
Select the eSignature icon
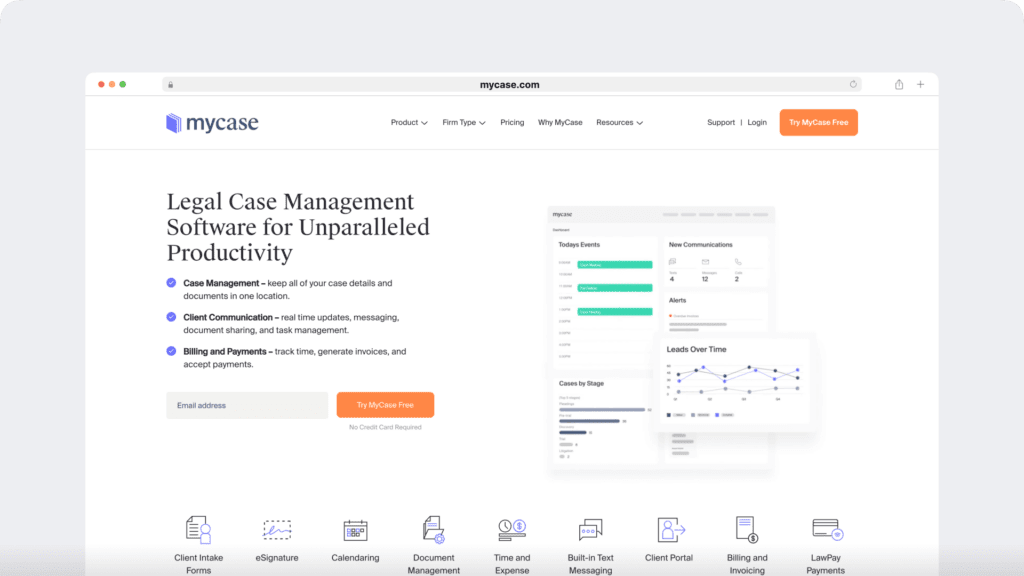pyautogui.click(x=276, y=529)
